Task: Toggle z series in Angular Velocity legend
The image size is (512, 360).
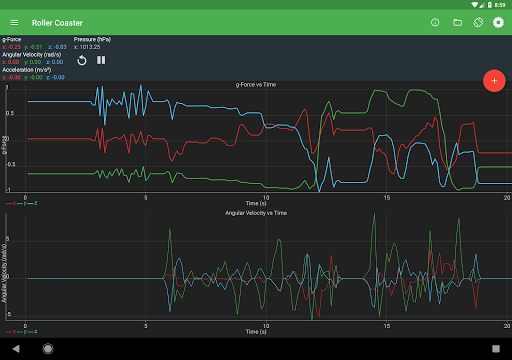Action: coord(32,332)
